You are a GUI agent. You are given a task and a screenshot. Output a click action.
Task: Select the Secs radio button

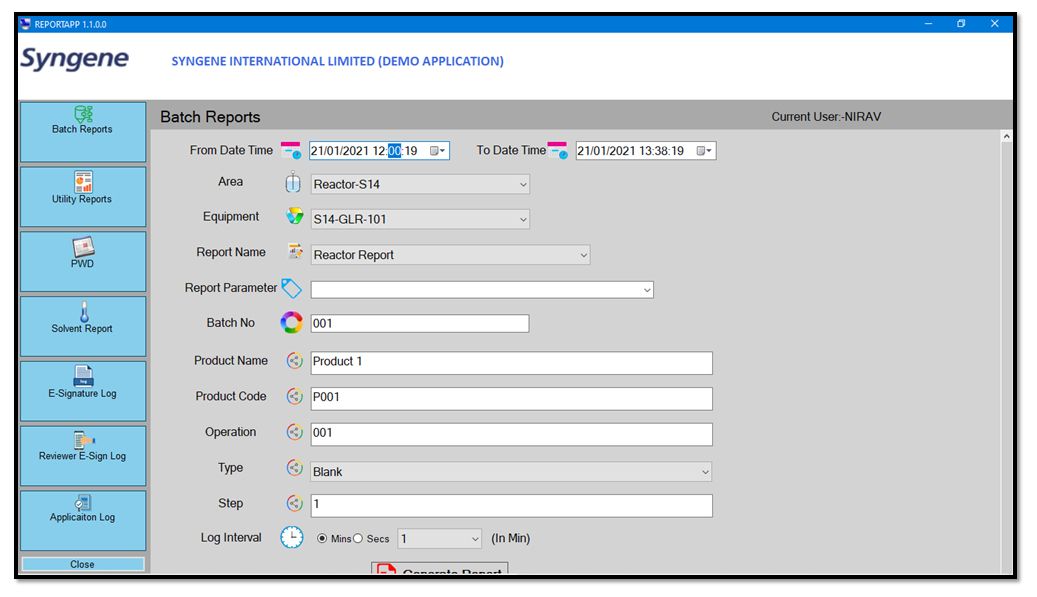tap(358, 538)
